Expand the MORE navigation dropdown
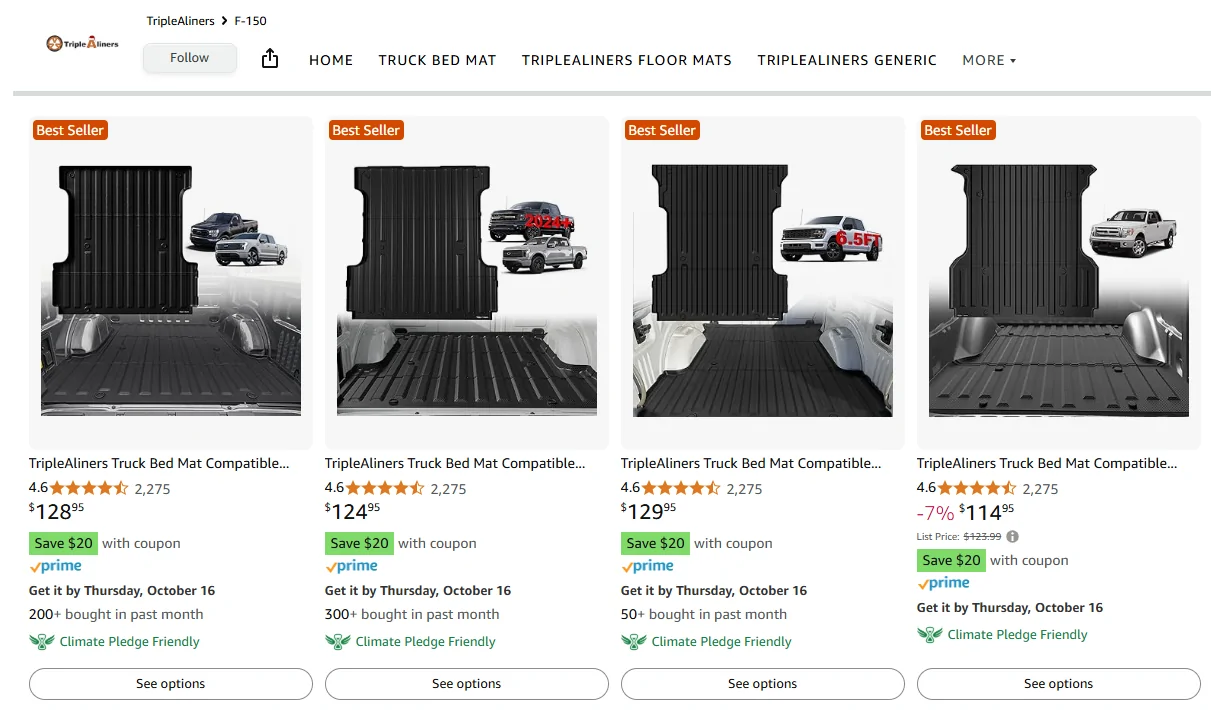 point(988,60)
